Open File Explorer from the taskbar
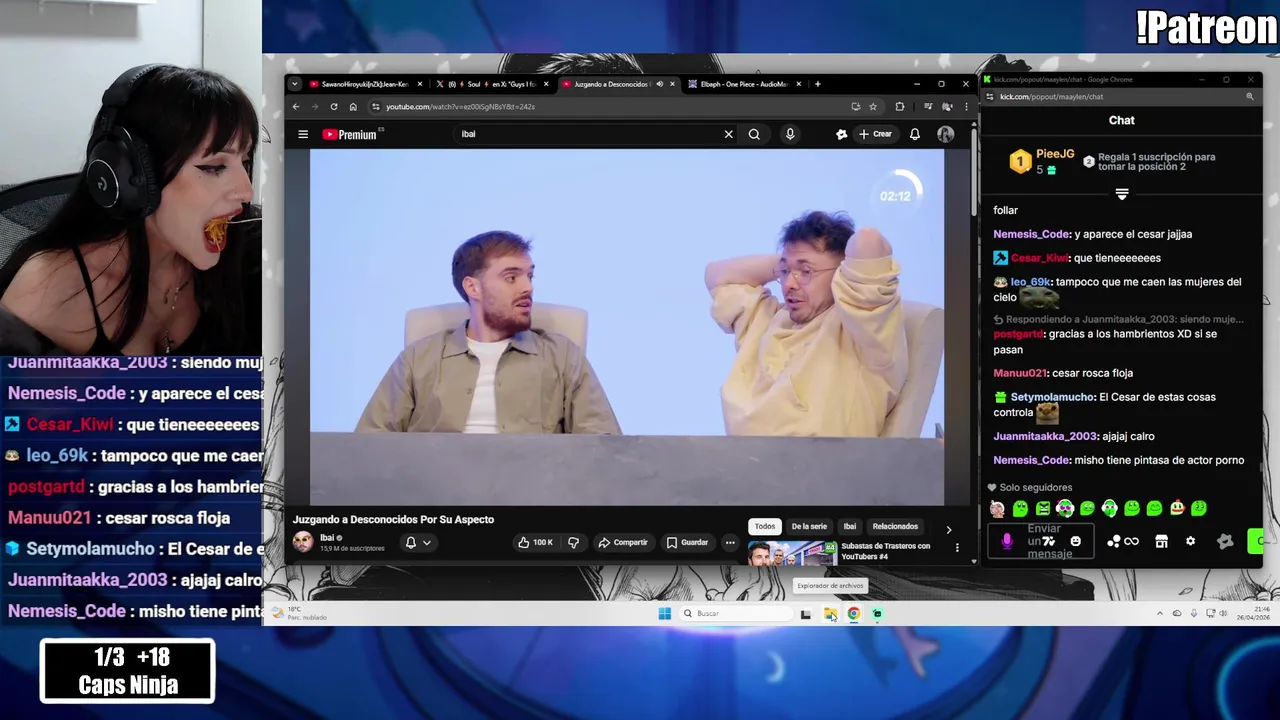The image size is (1280, 720). tap(830, 613)
